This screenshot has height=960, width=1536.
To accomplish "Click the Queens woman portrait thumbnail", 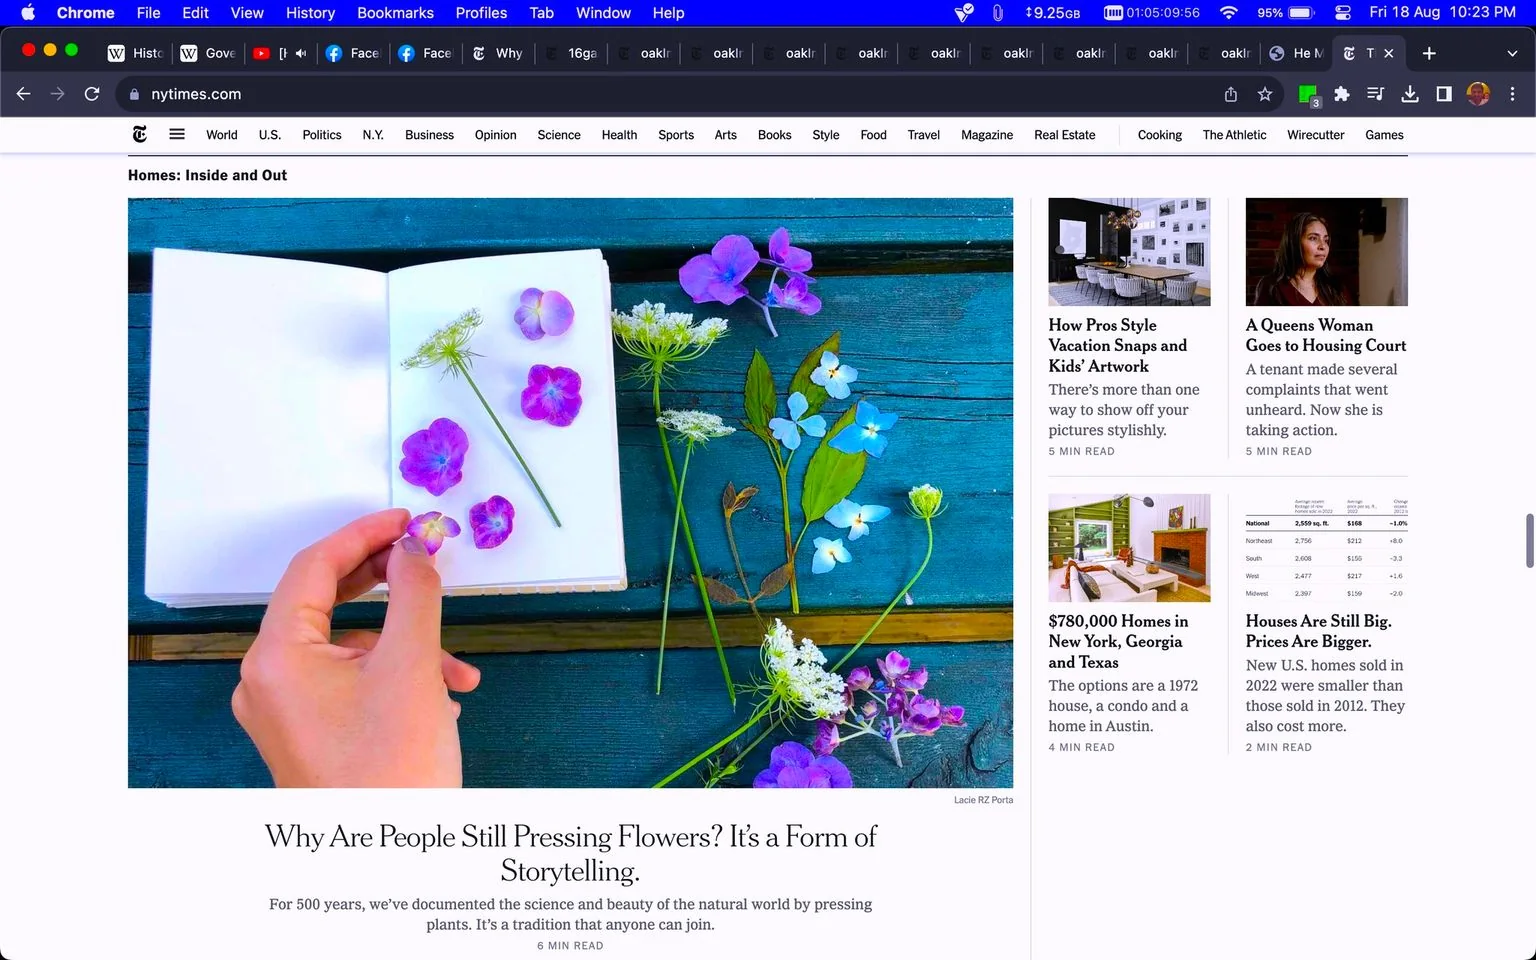I will [1326, 252].
